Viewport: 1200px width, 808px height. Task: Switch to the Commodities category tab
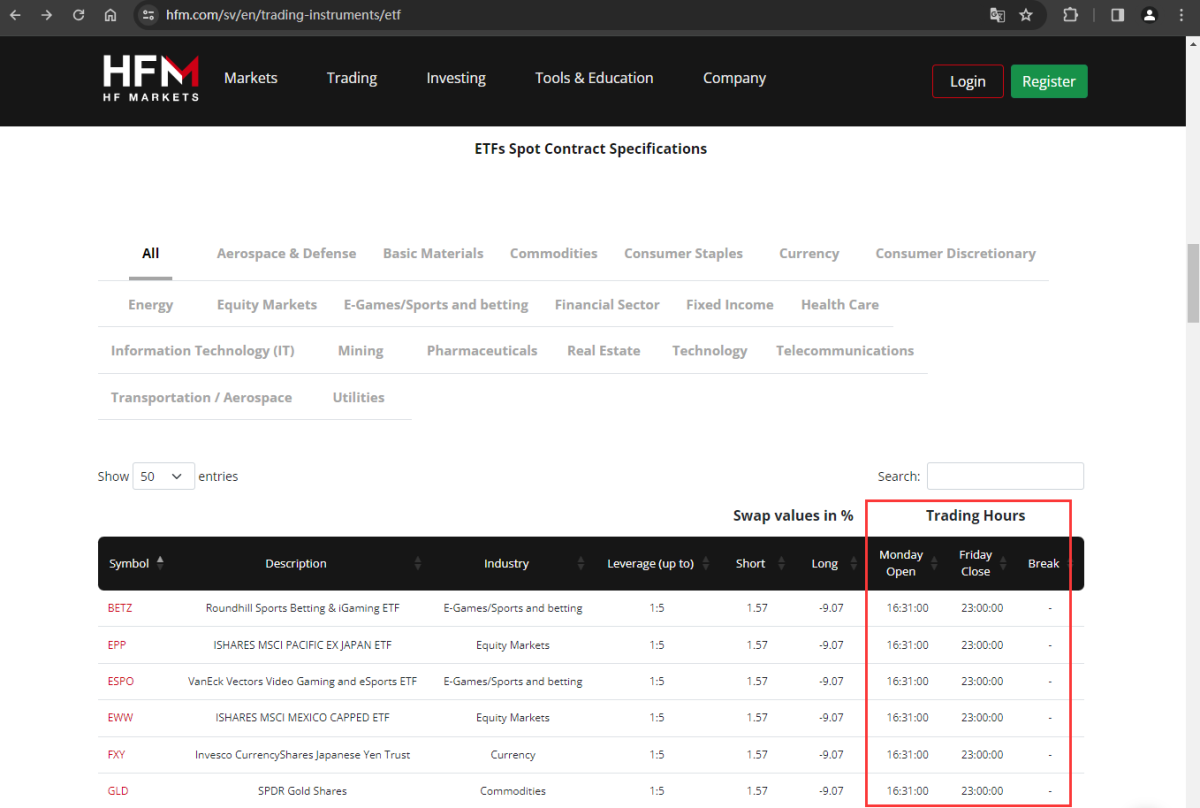click(553, 253)
